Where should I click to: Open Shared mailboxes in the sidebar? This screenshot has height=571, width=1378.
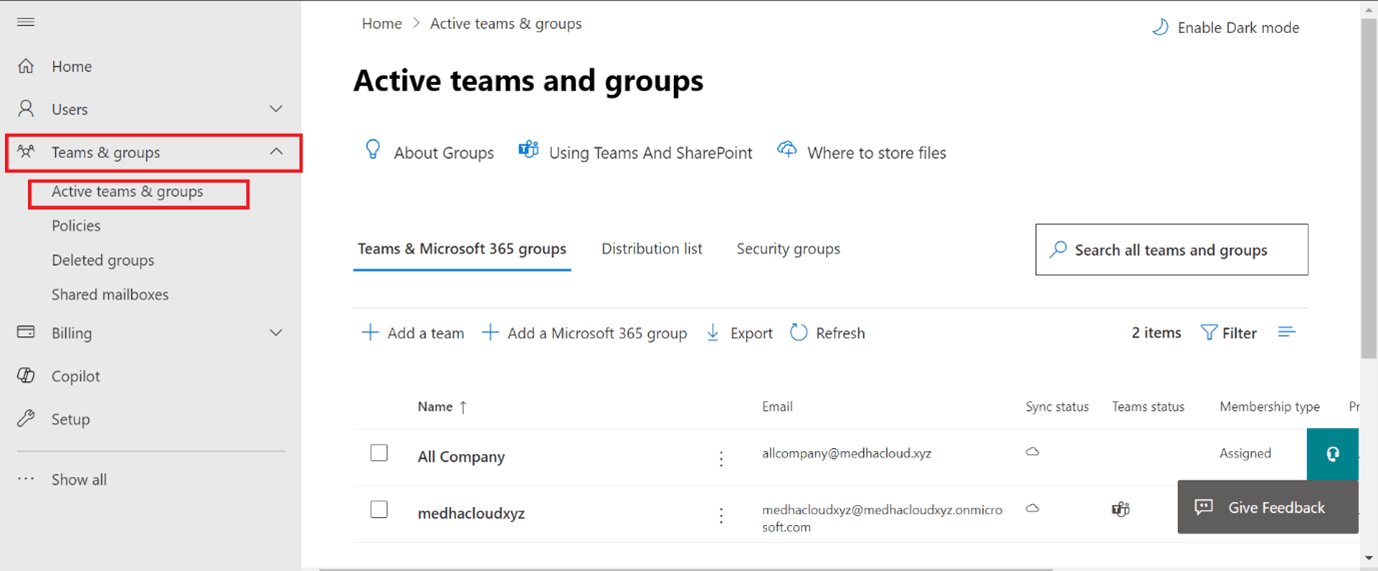[x=110, y=295]
